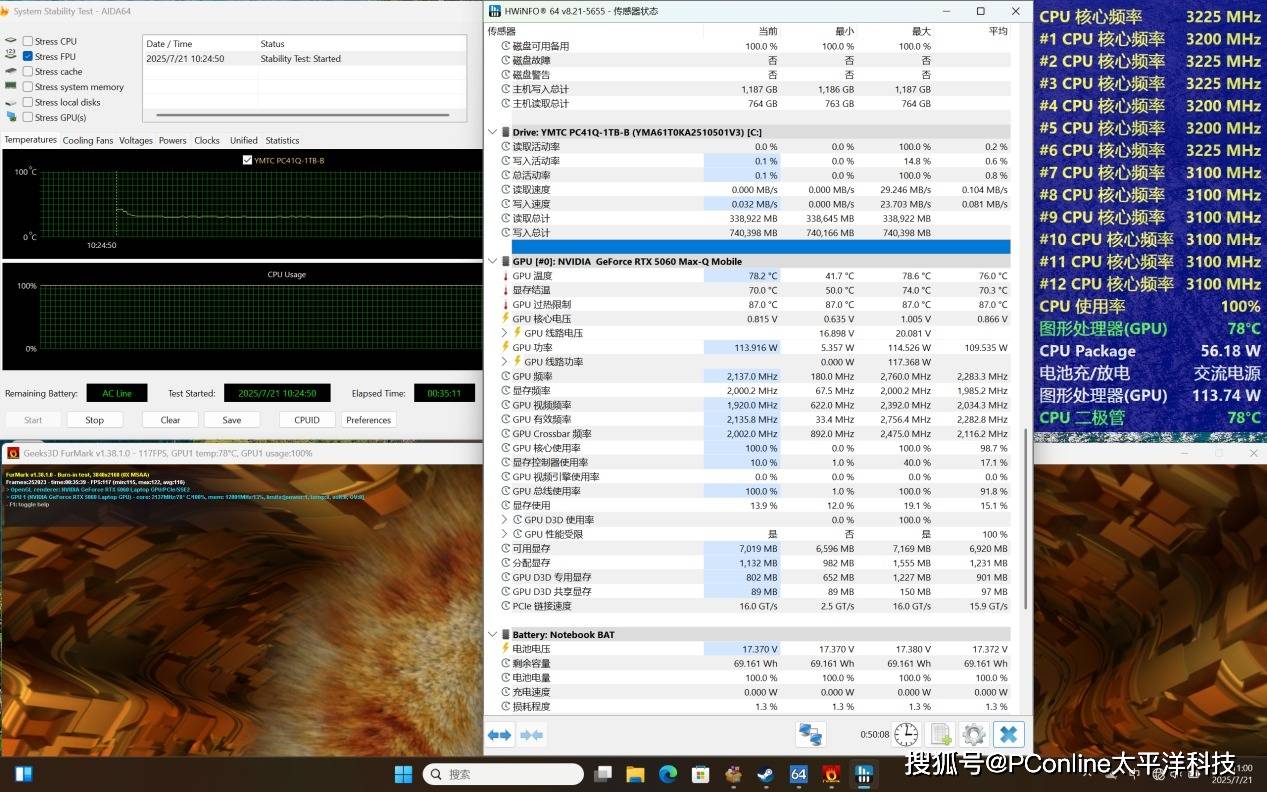Open HWiNFO sensor settings gear icon
The image size is (1267, 792).
[974, 735]
